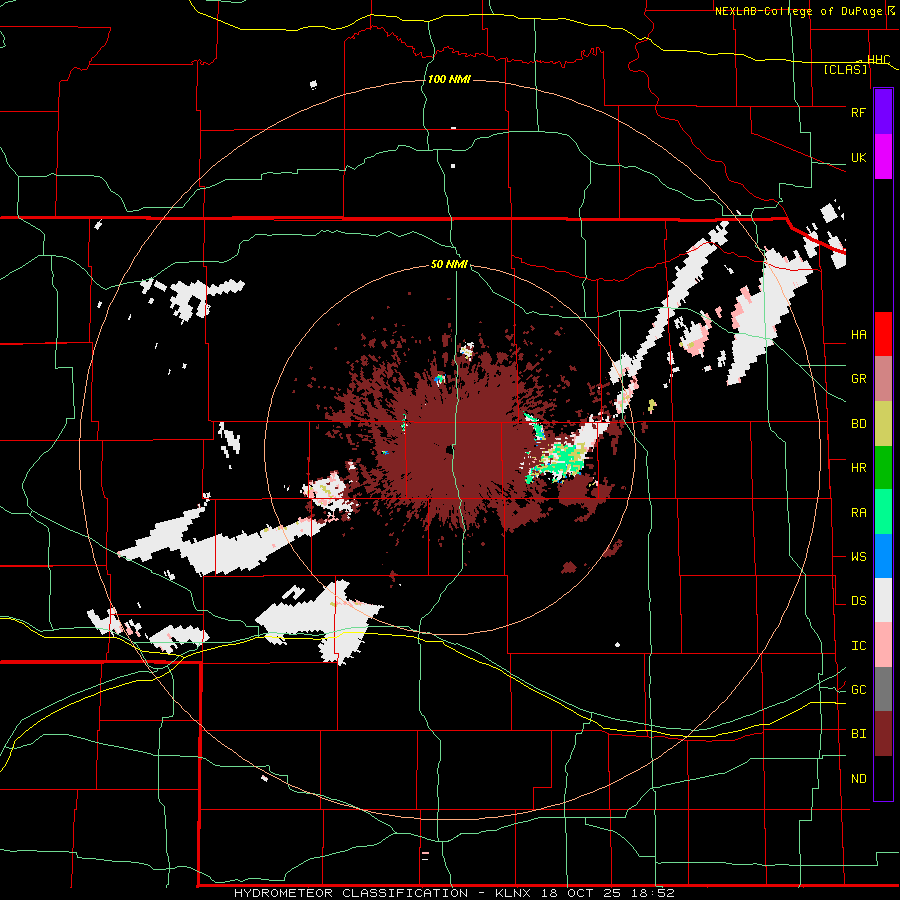Image resolution: width=900 pixels, height=900 pixels.
Task: Click the '100 NMI' range ring label
Action: pos(449,79)
